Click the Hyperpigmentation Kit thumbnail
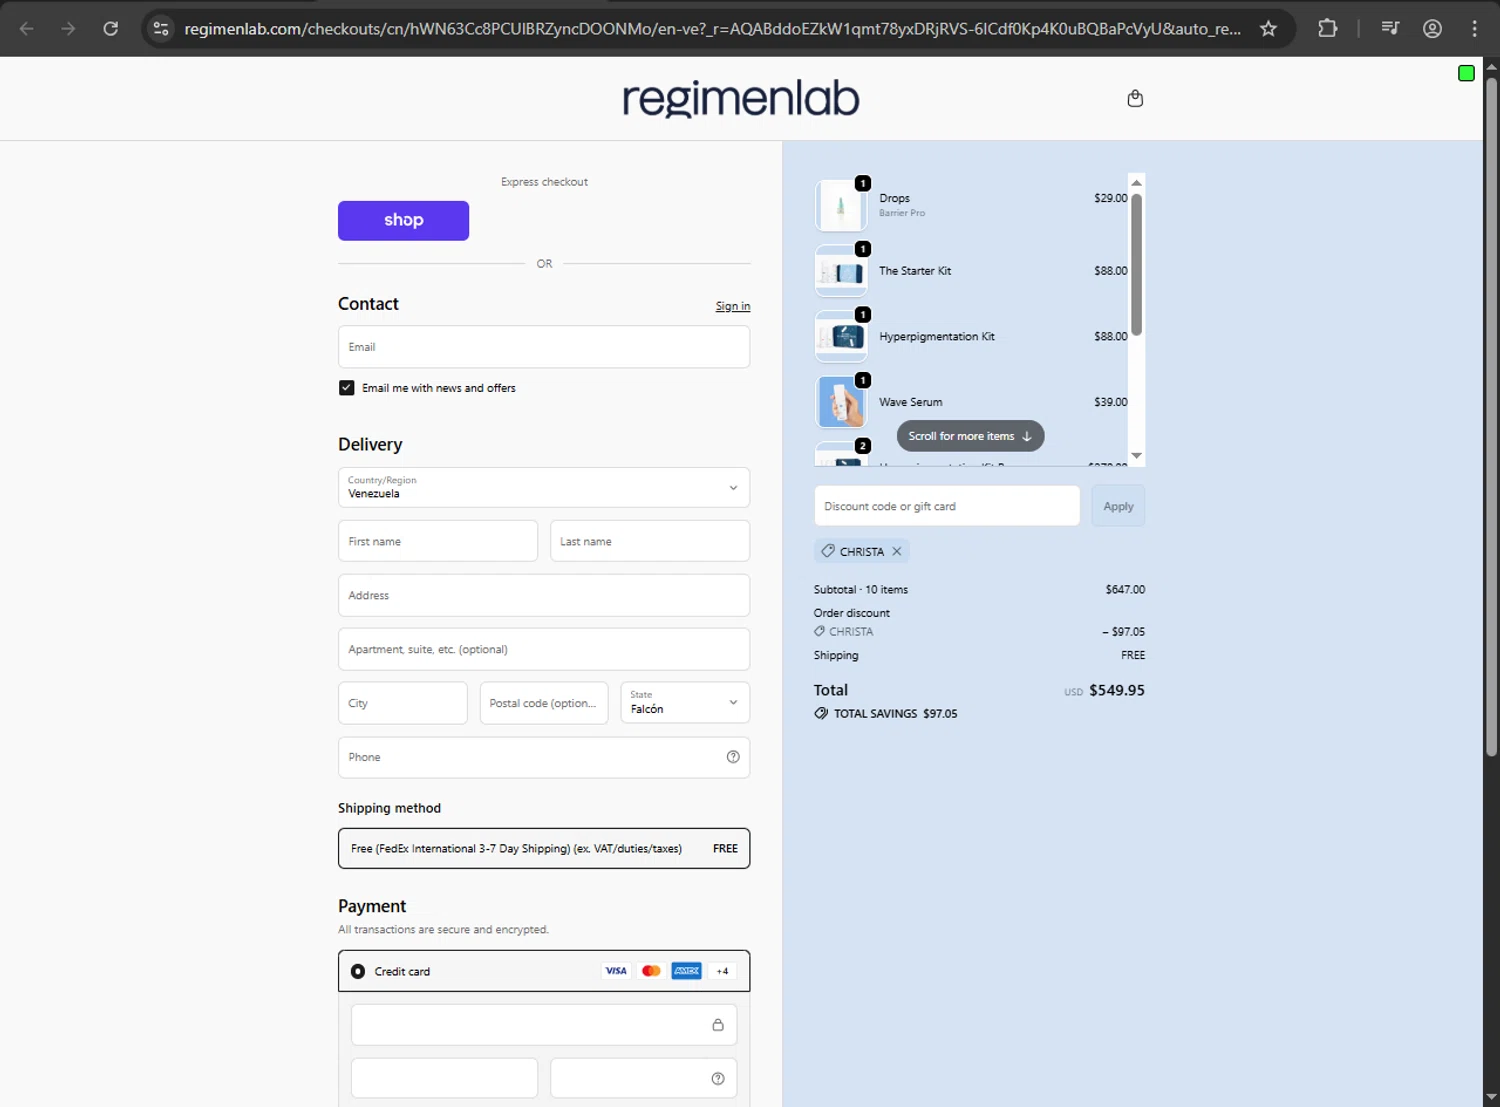 coord(841,337)
